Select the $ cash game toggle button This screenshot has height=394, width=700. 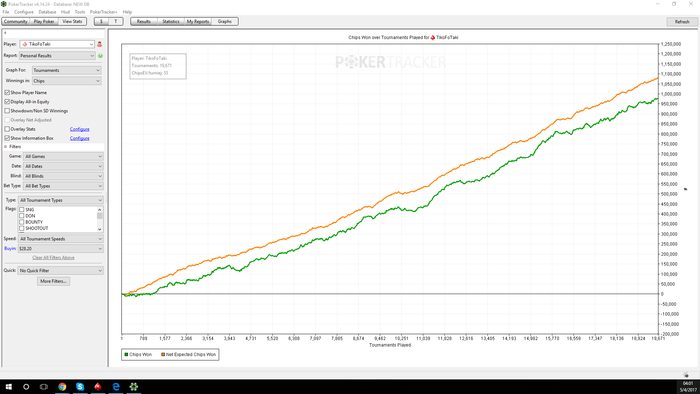click(x=101, y=21)
